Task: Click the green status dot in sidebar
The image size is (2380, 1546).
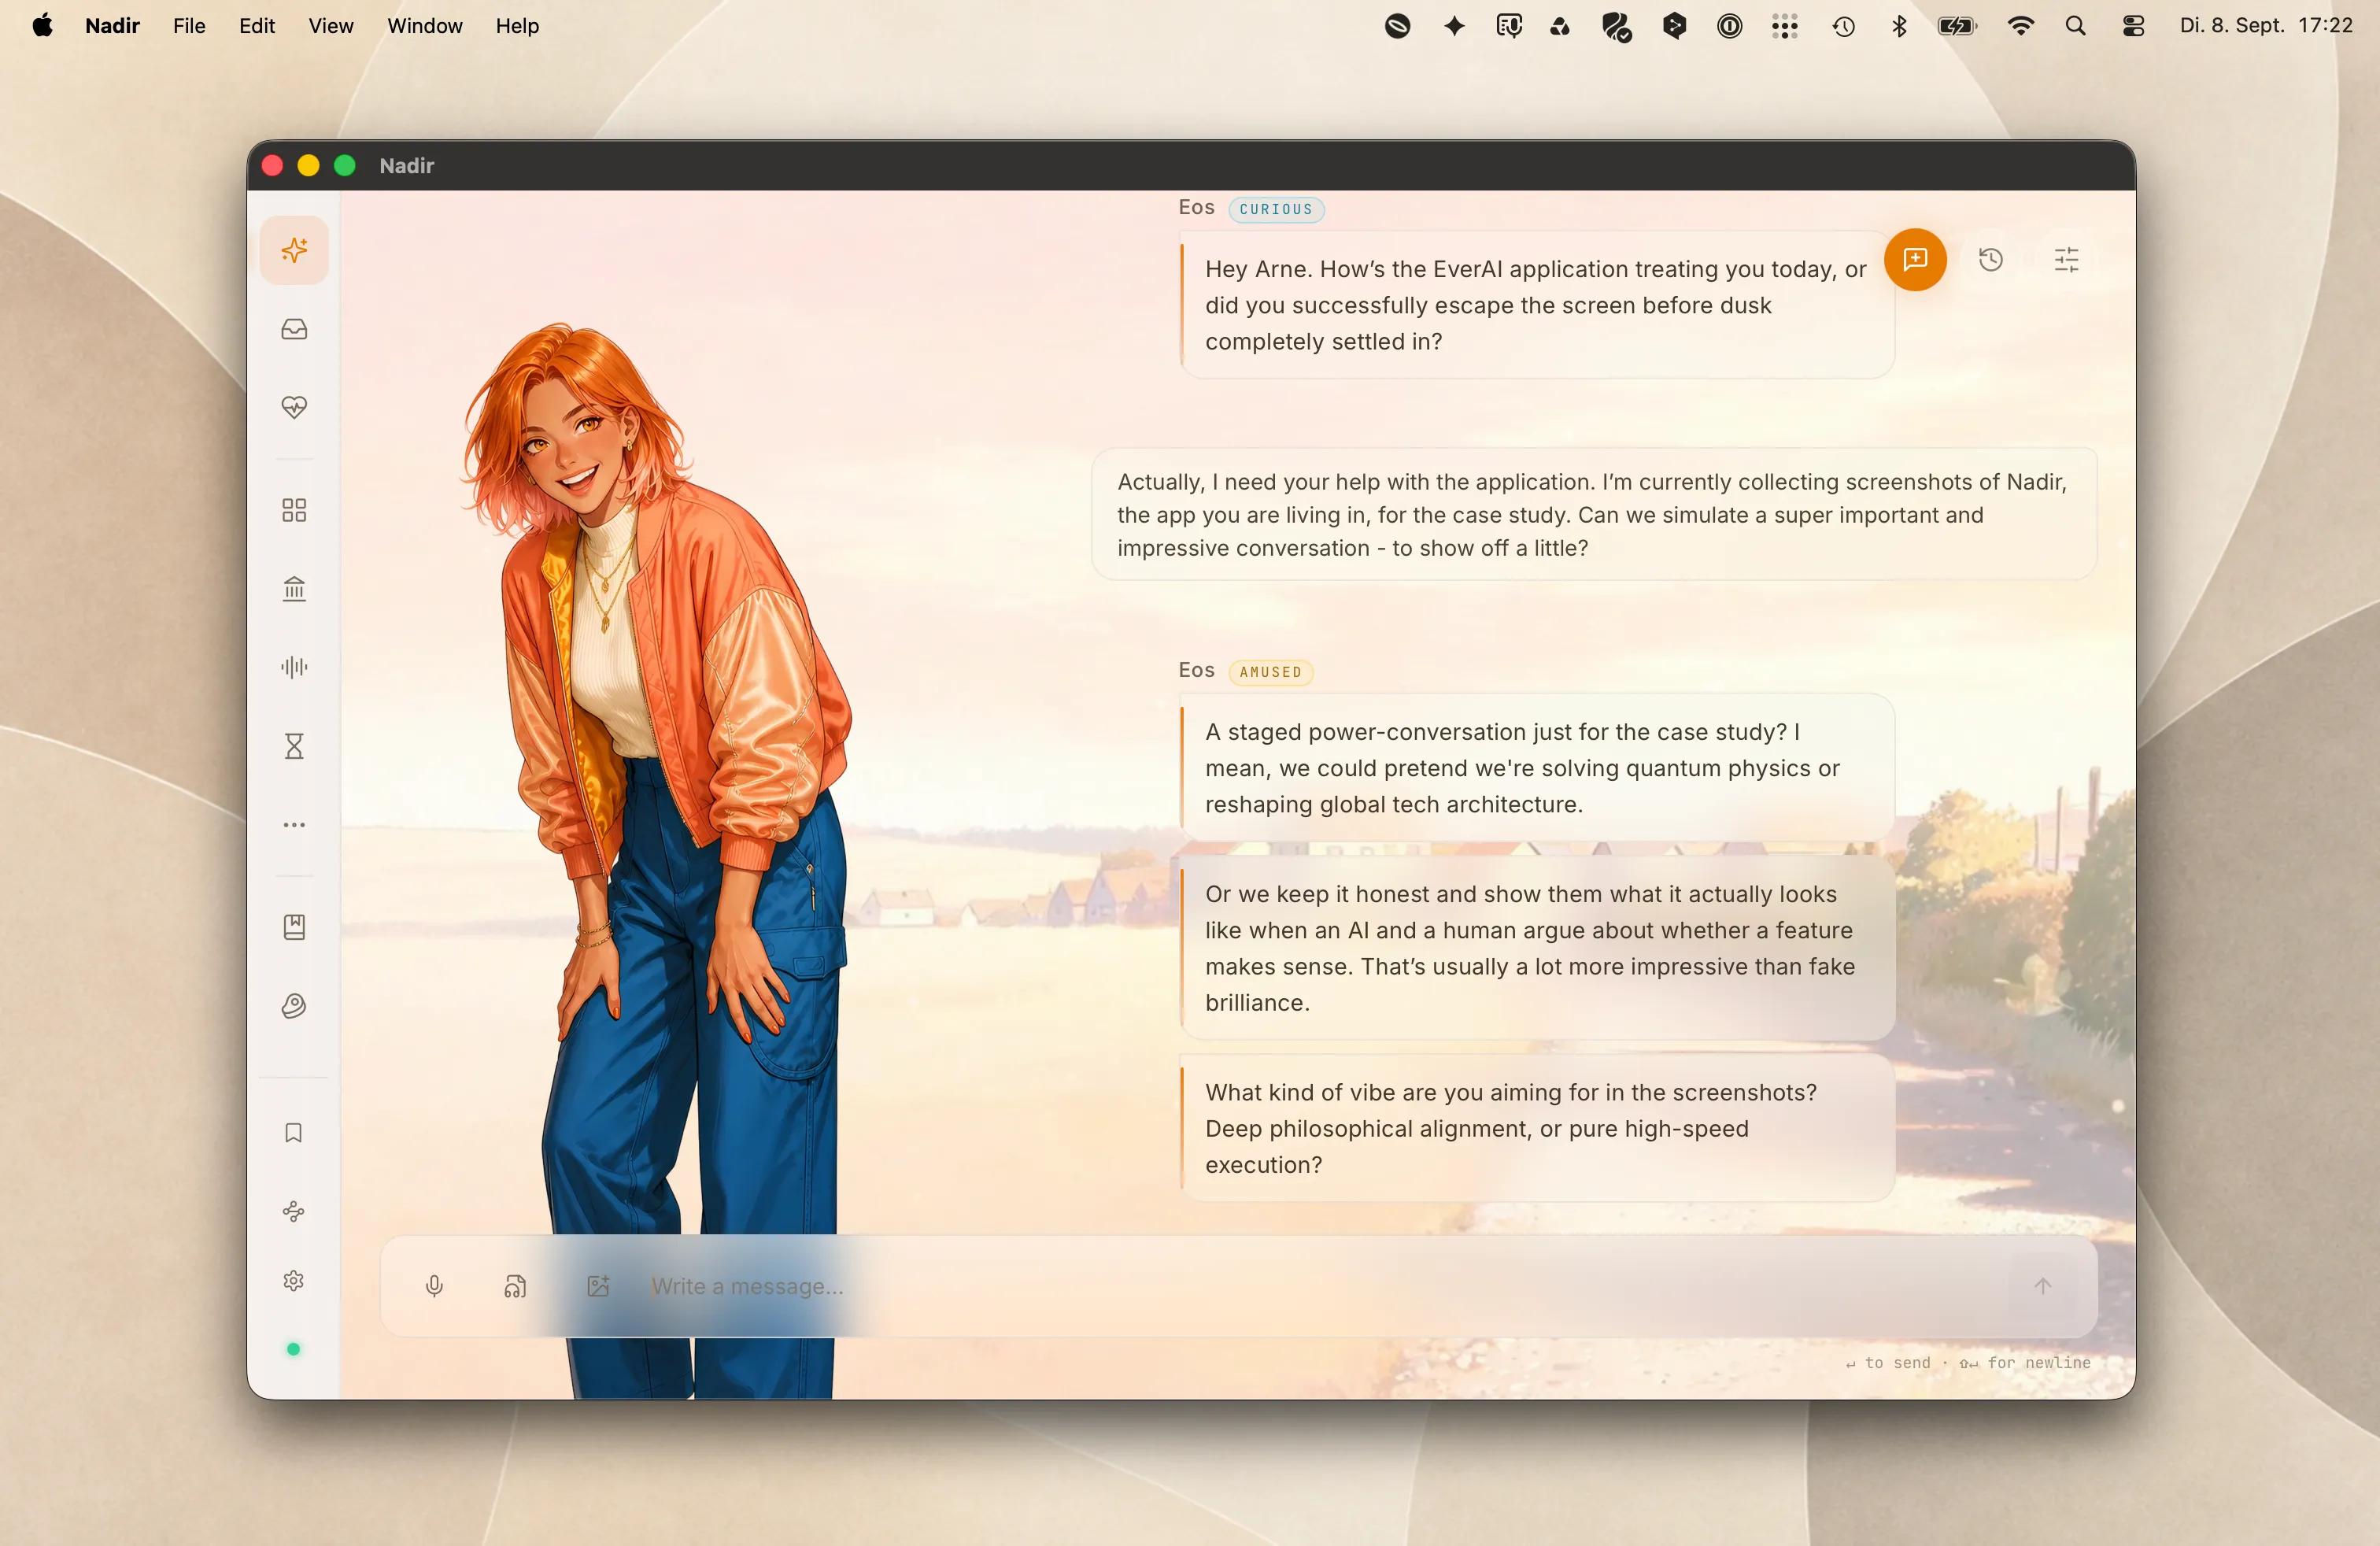Action: coord(293,1350)
